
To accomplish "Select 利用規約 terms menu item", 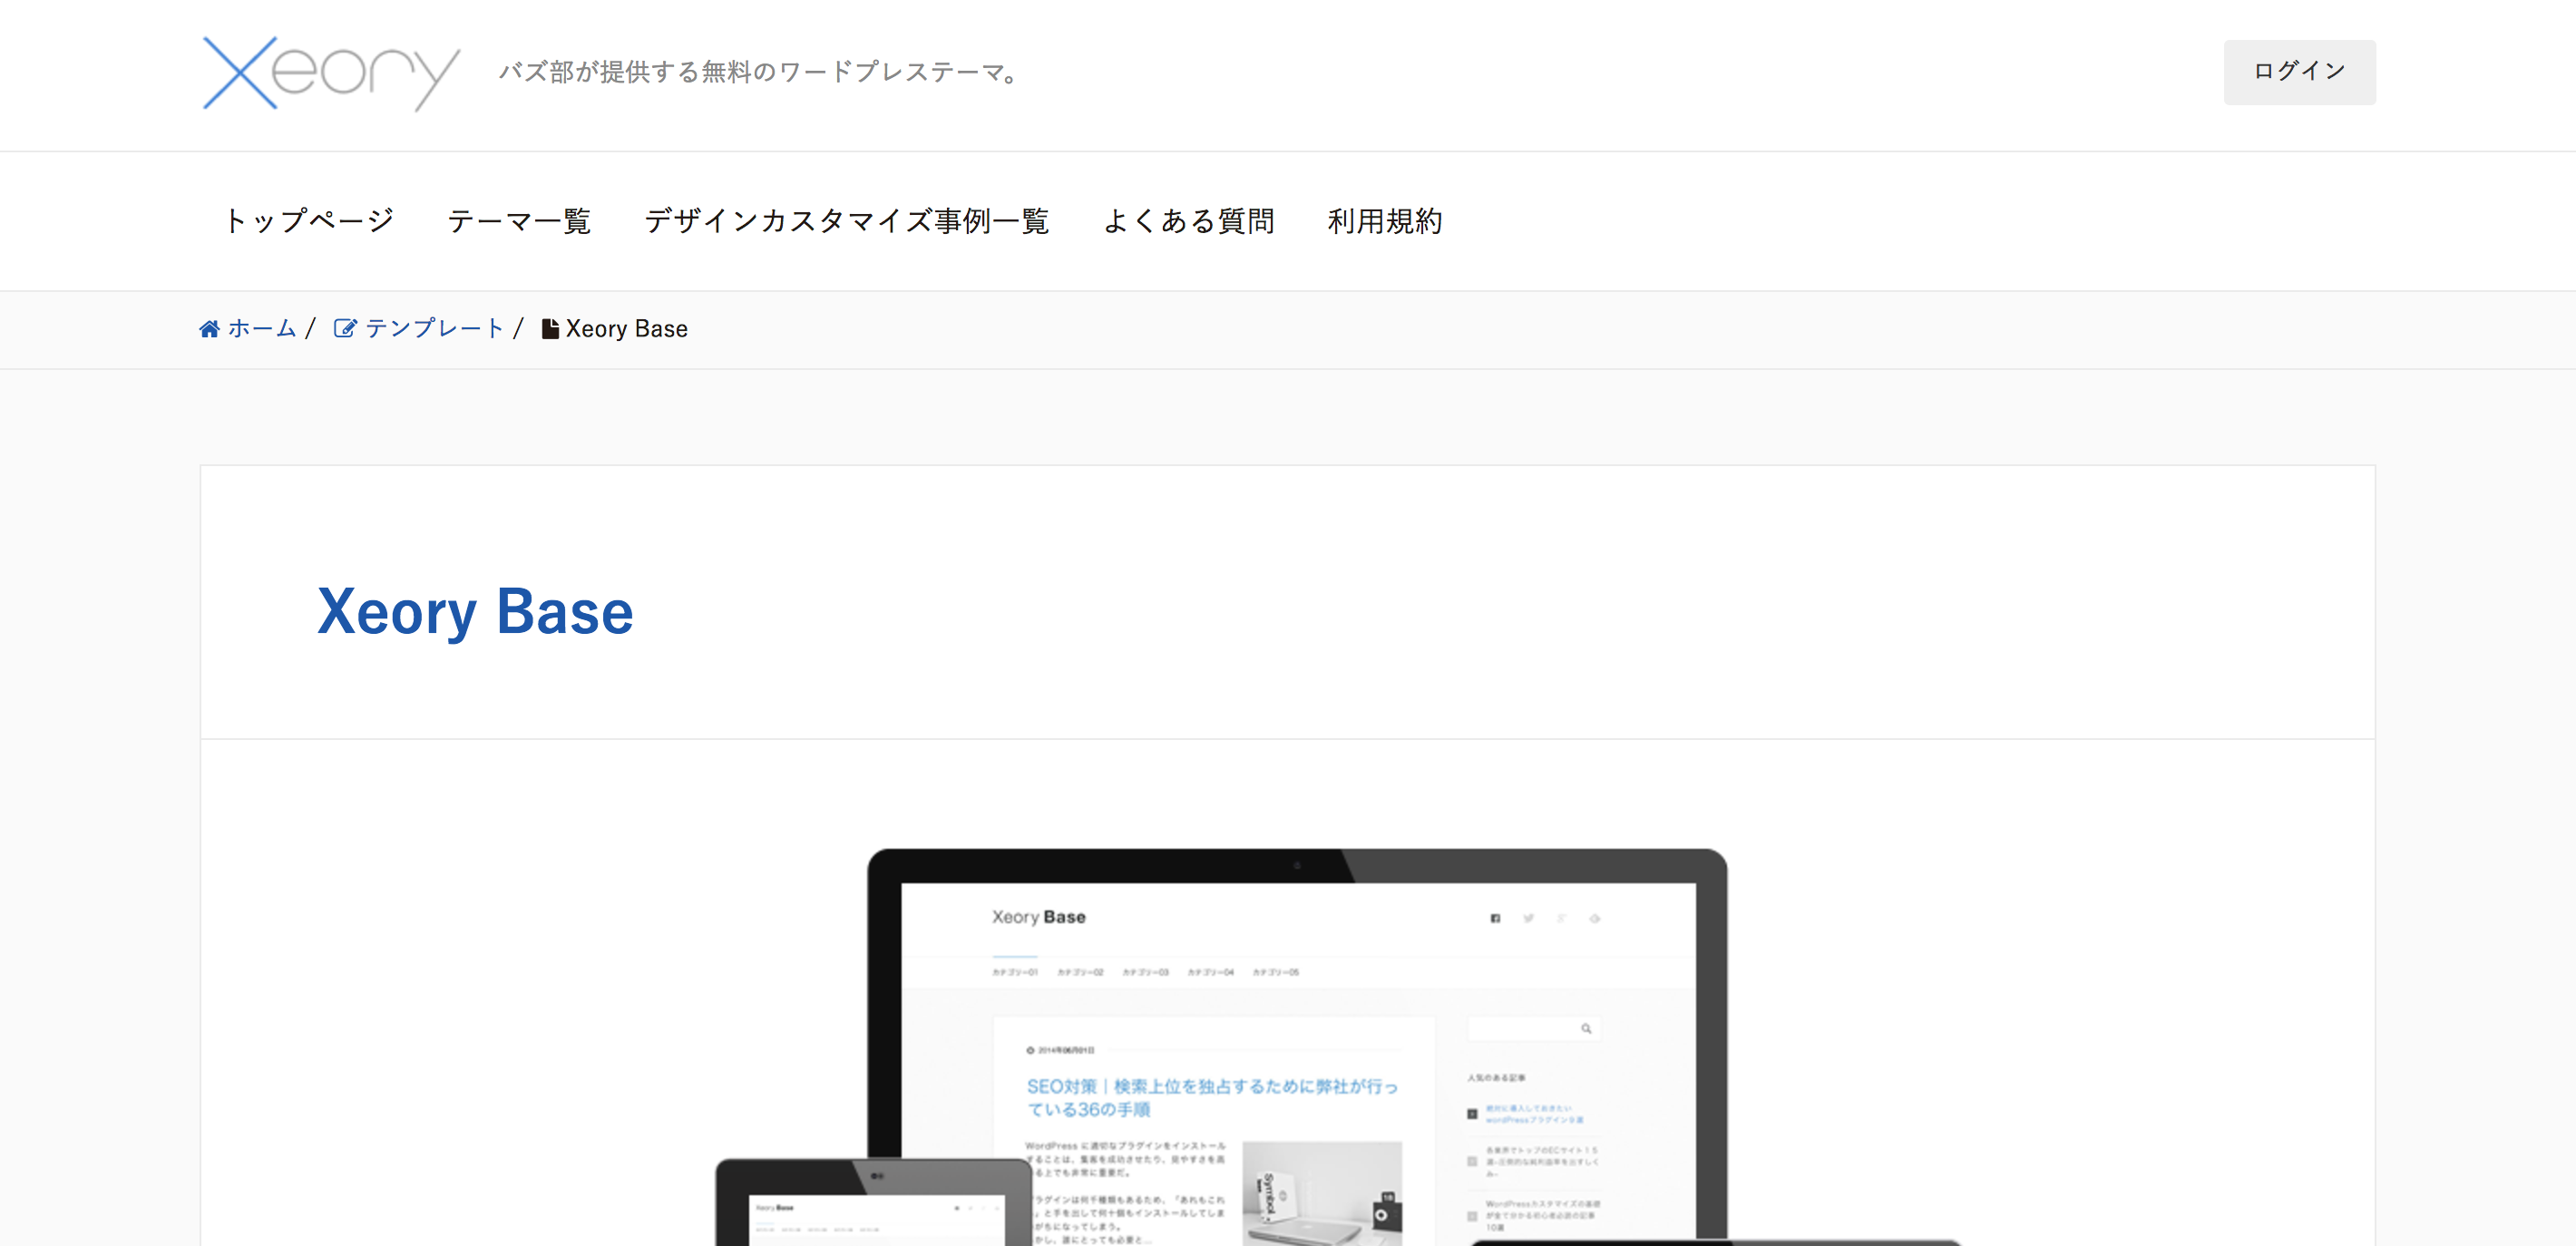I will 1384,221.
